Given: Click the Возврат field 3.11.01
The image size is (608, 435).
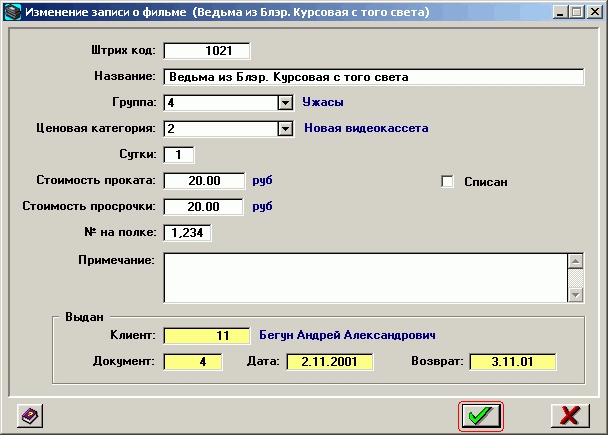Looking at the screenshot, I should tap(513, 362).
